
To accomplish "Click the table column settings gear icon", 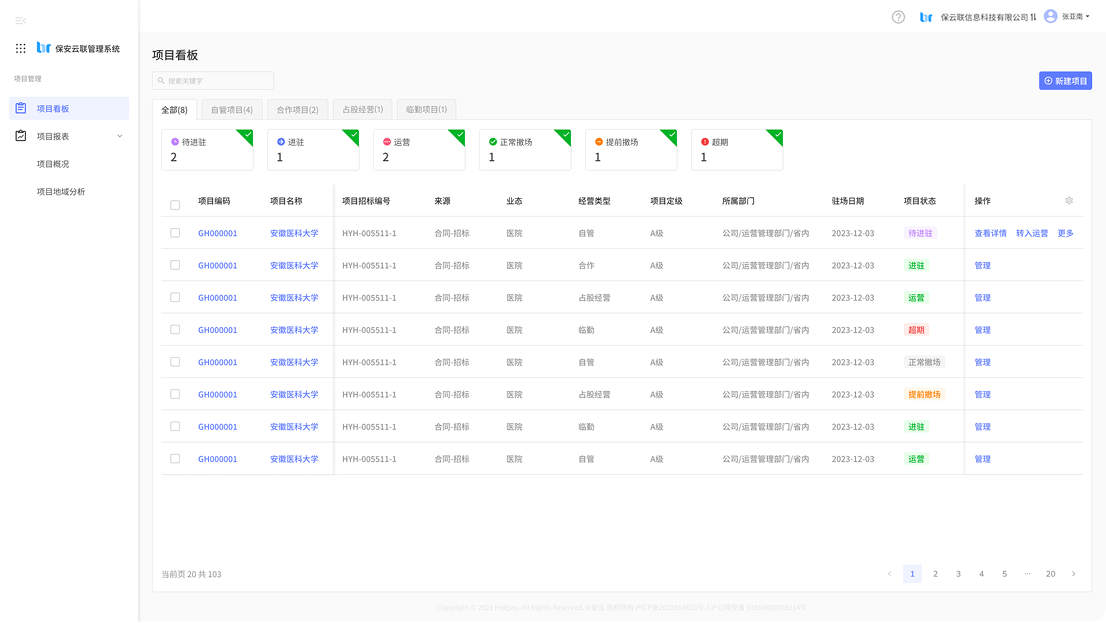I will 1069,201.
